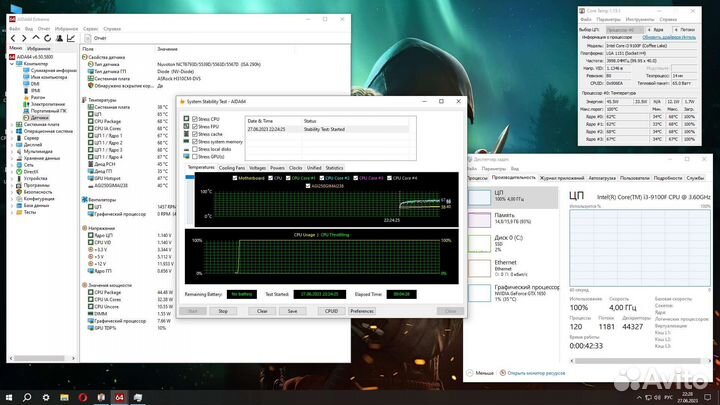Click AIDA64 forward navigation arrow
The image size is (720, 405).
(x=24, y=38)
